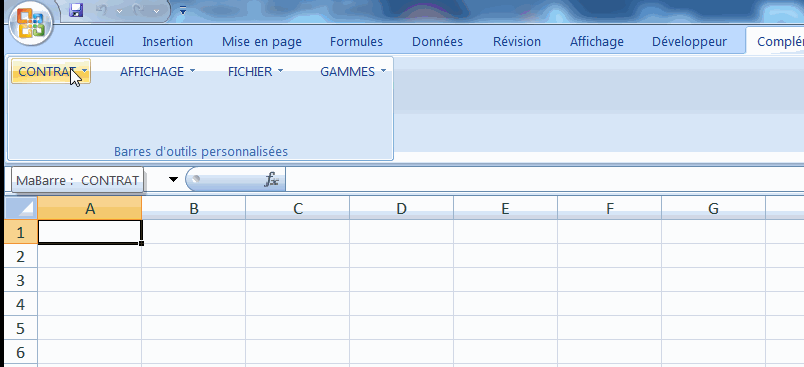Open the Office button menu

coord(31,23)
